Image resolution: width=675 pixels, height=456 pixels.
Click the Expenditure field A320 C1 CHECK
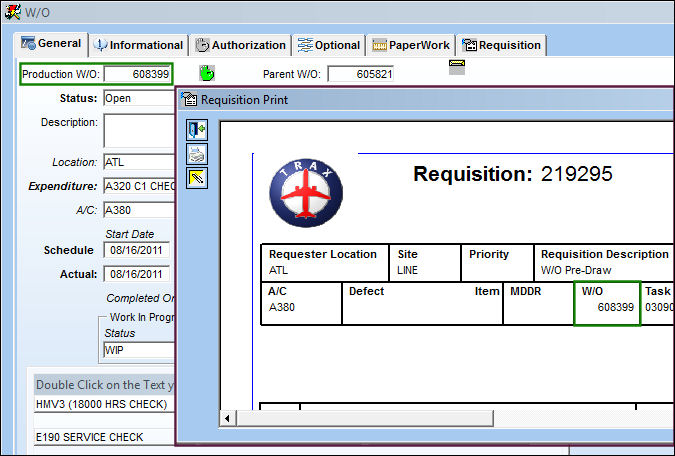(139, 186)
